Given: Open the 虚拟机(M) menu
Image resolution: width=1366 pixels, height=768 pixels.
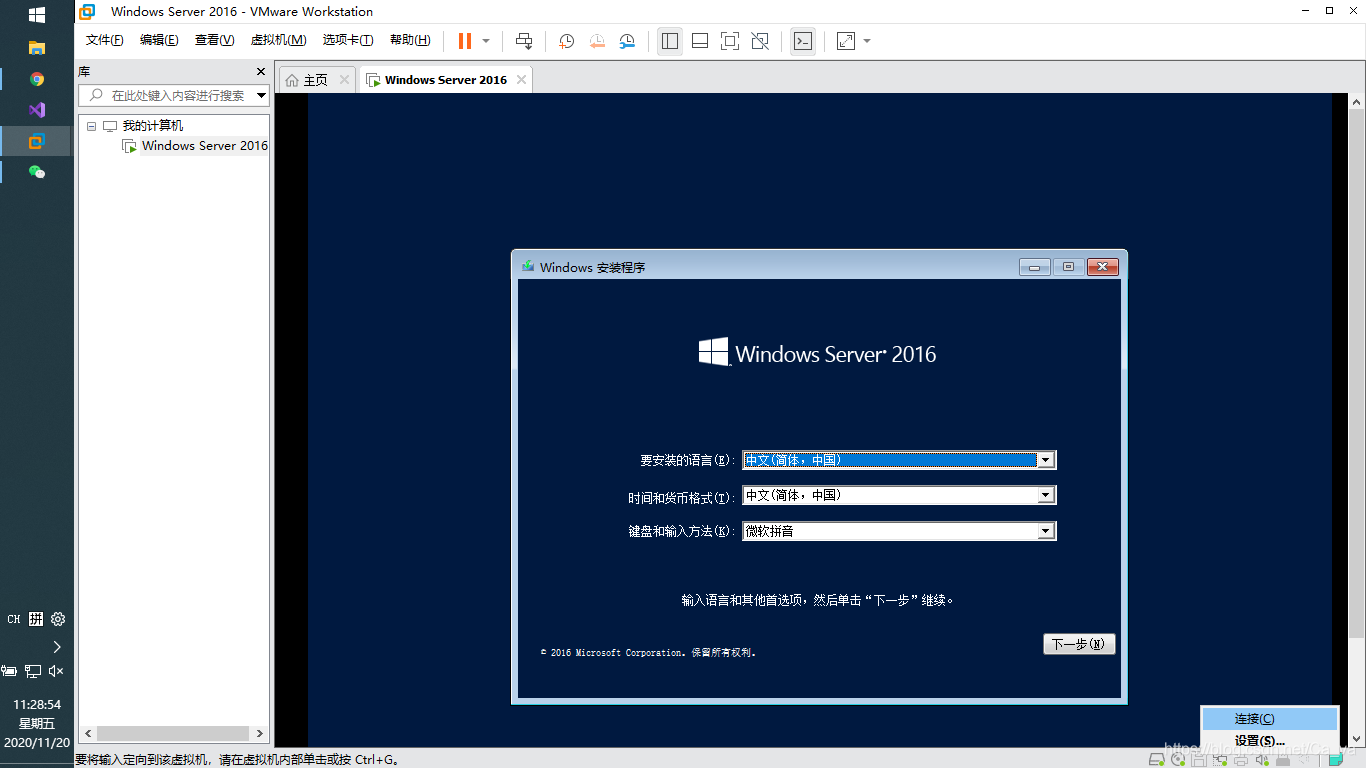Looking at the screenshot, I should (278, 40).
